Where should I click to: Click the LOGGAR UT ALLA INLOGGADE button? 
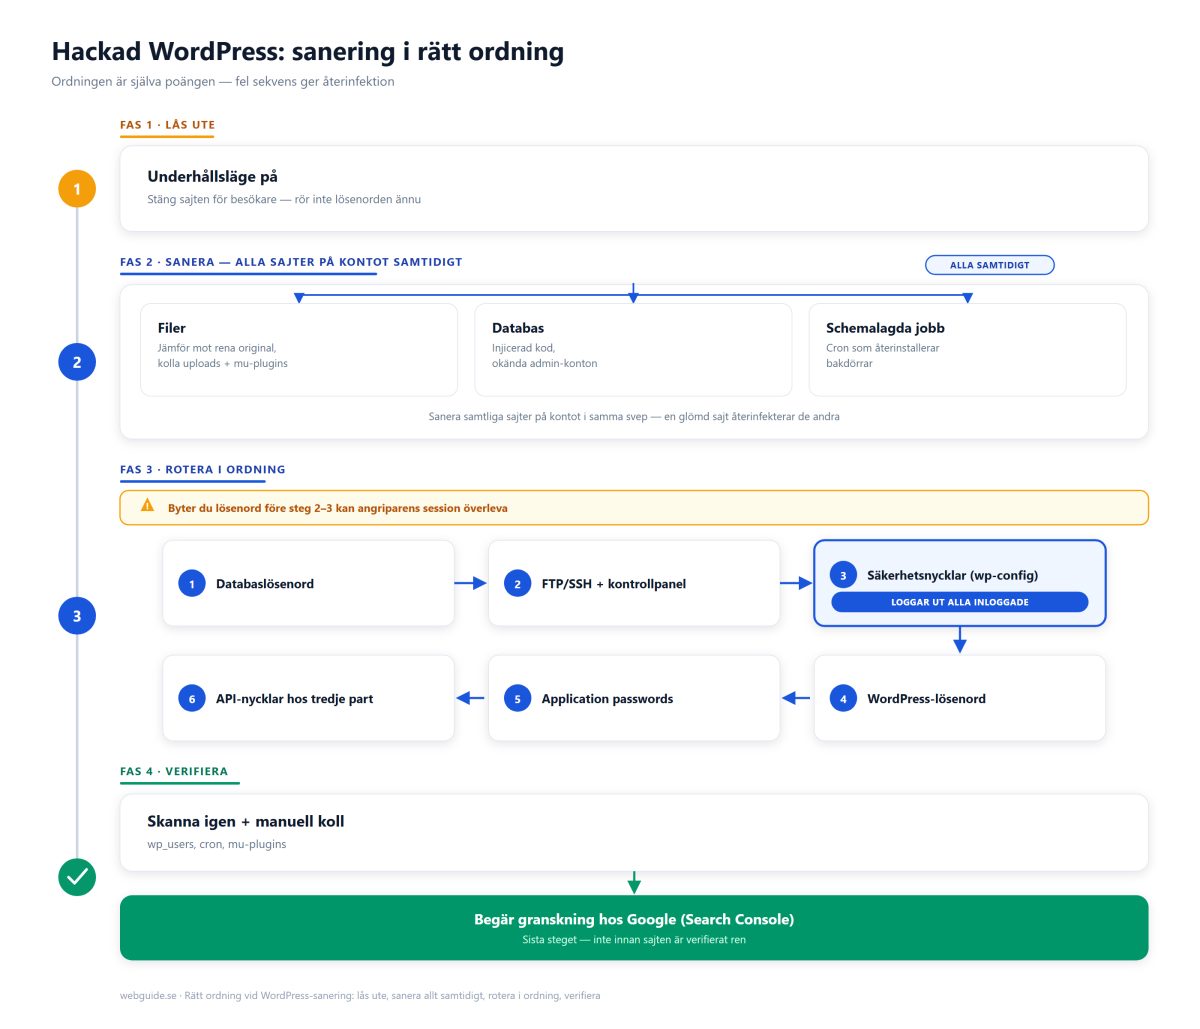click(x=960, y=602)
